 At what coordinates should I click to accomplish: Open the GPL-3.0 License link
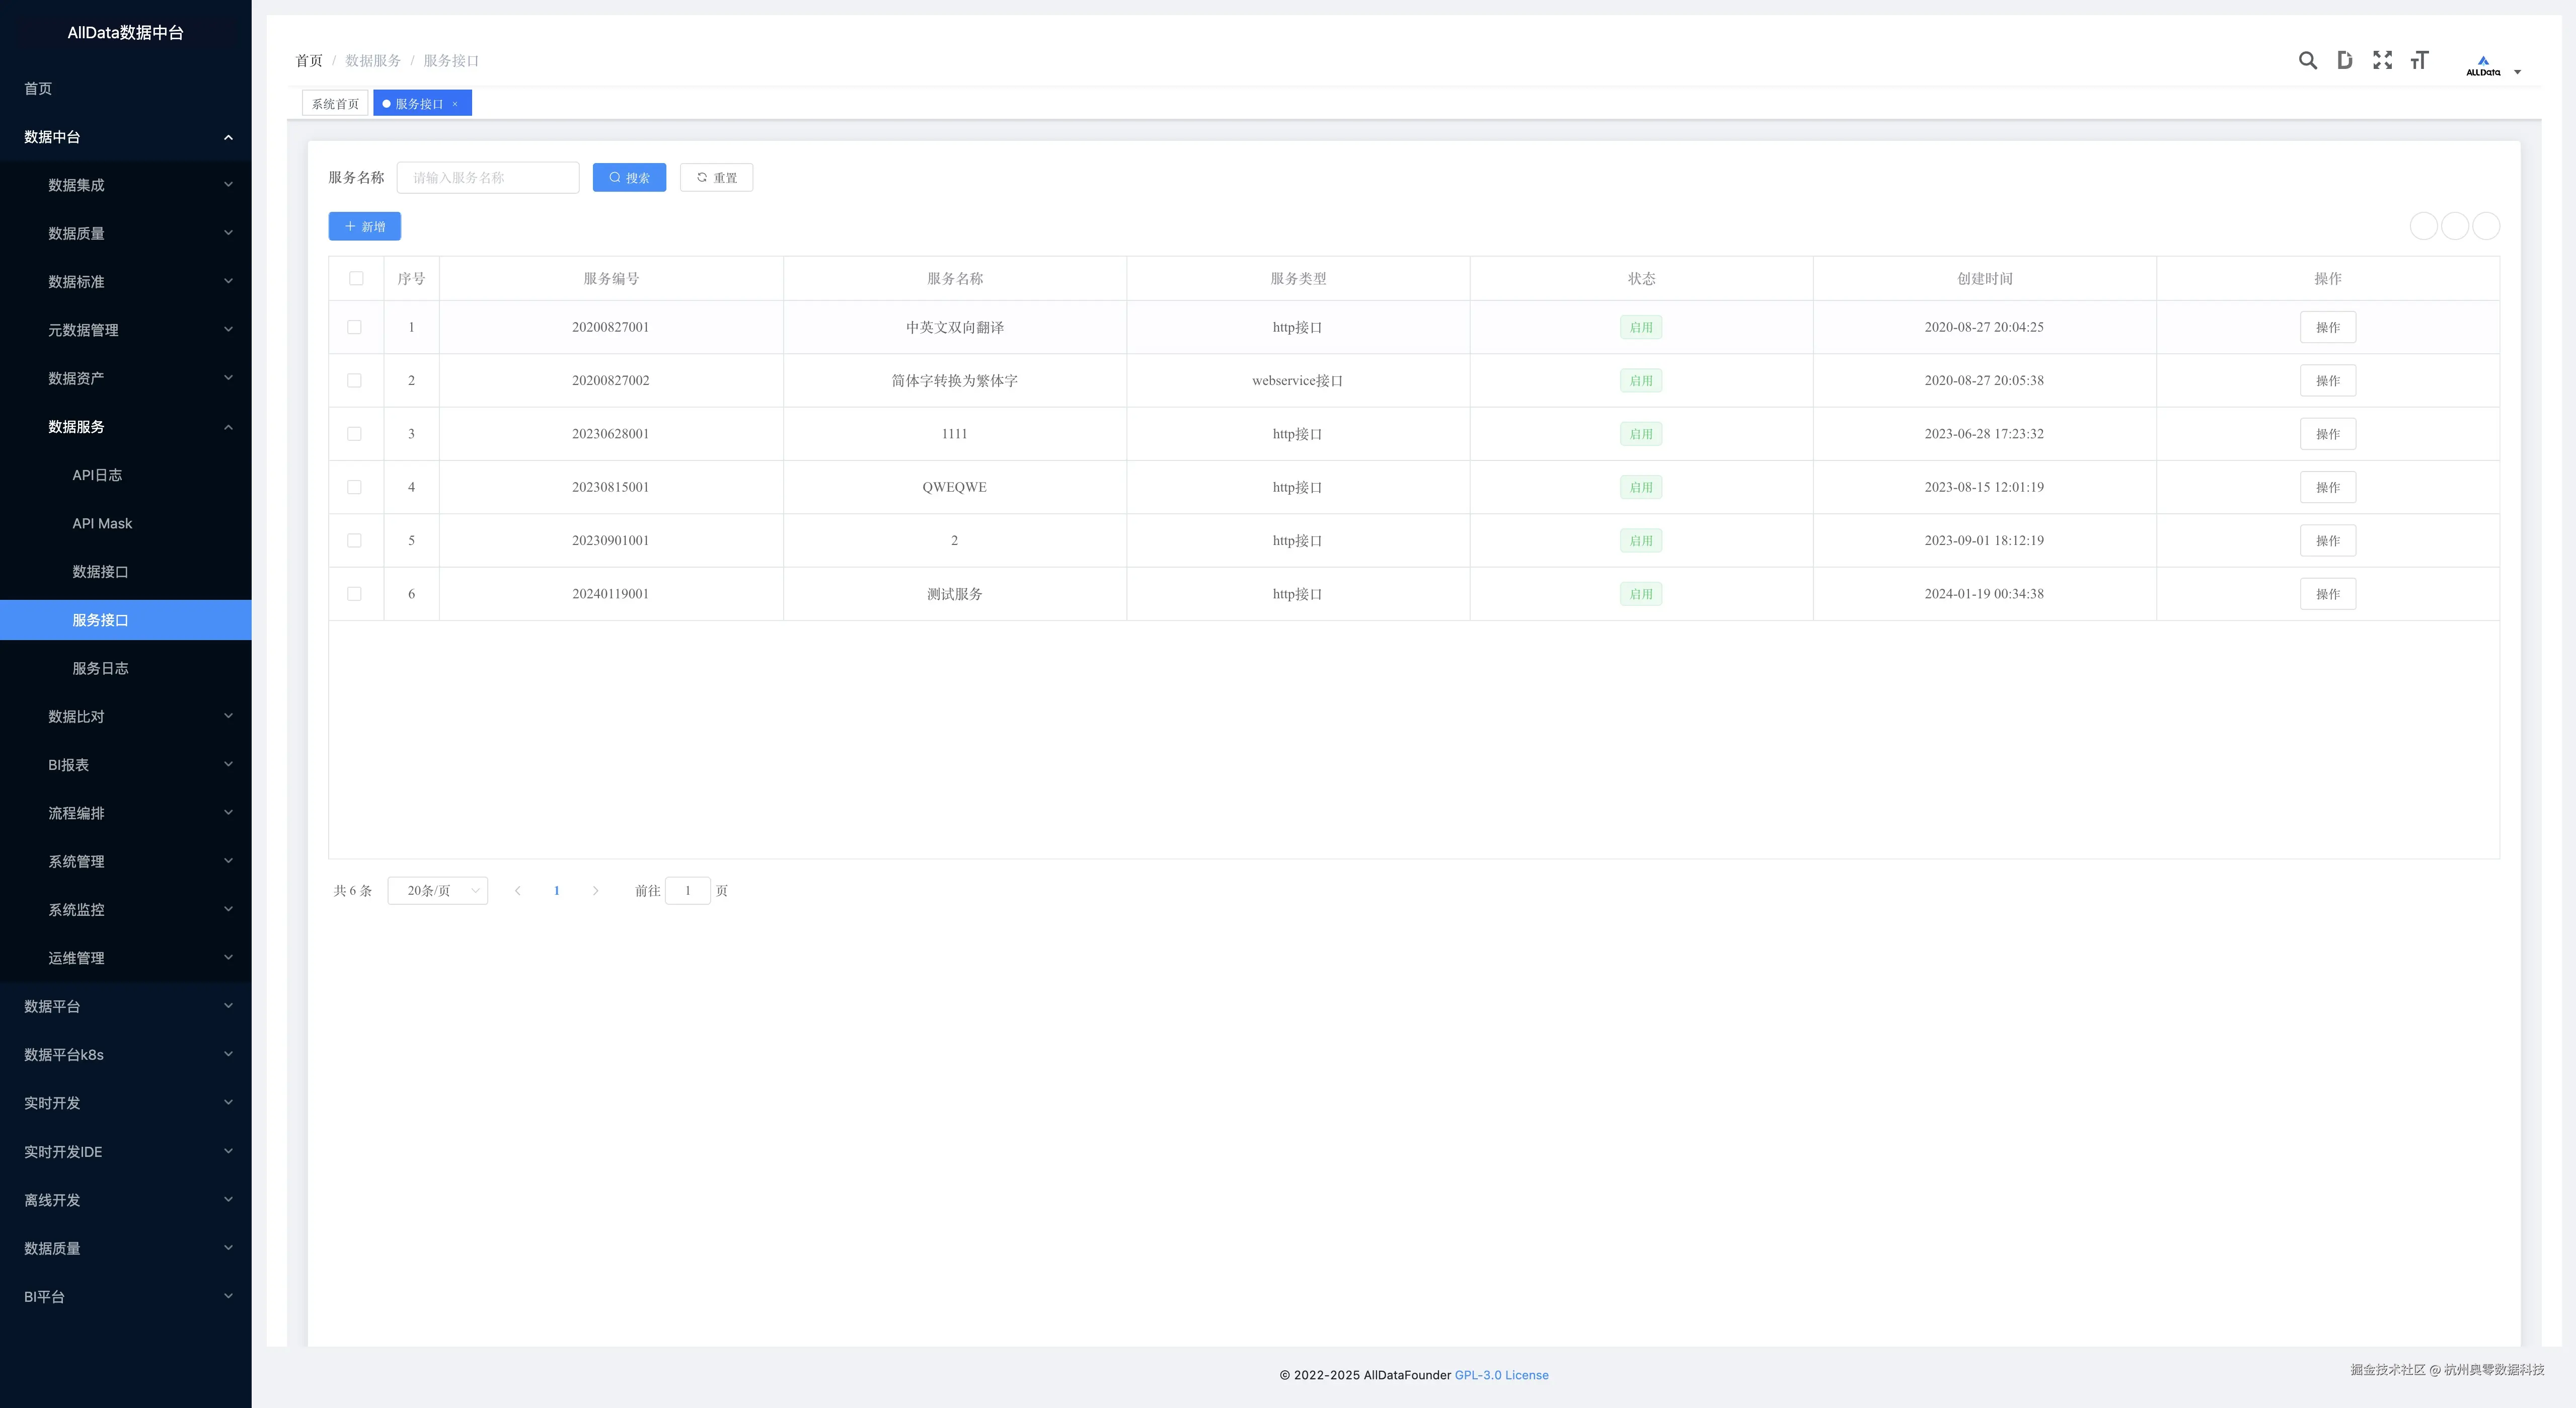pos(1501,1375)
